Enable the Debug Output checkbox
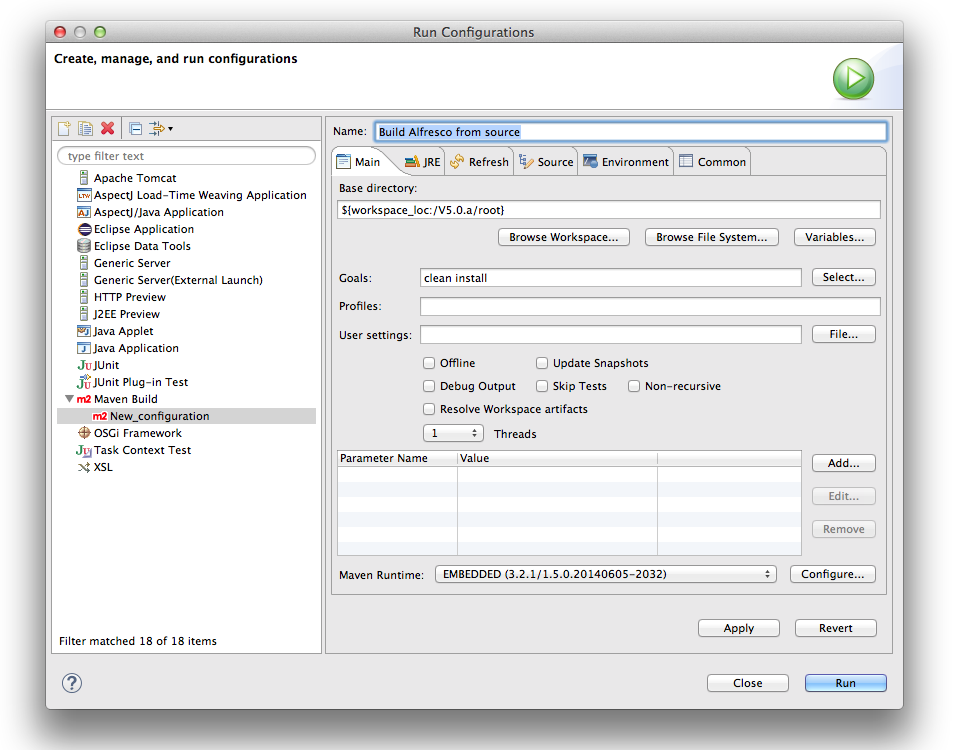This screenshot has width=953, height=750. coord(429,387)
